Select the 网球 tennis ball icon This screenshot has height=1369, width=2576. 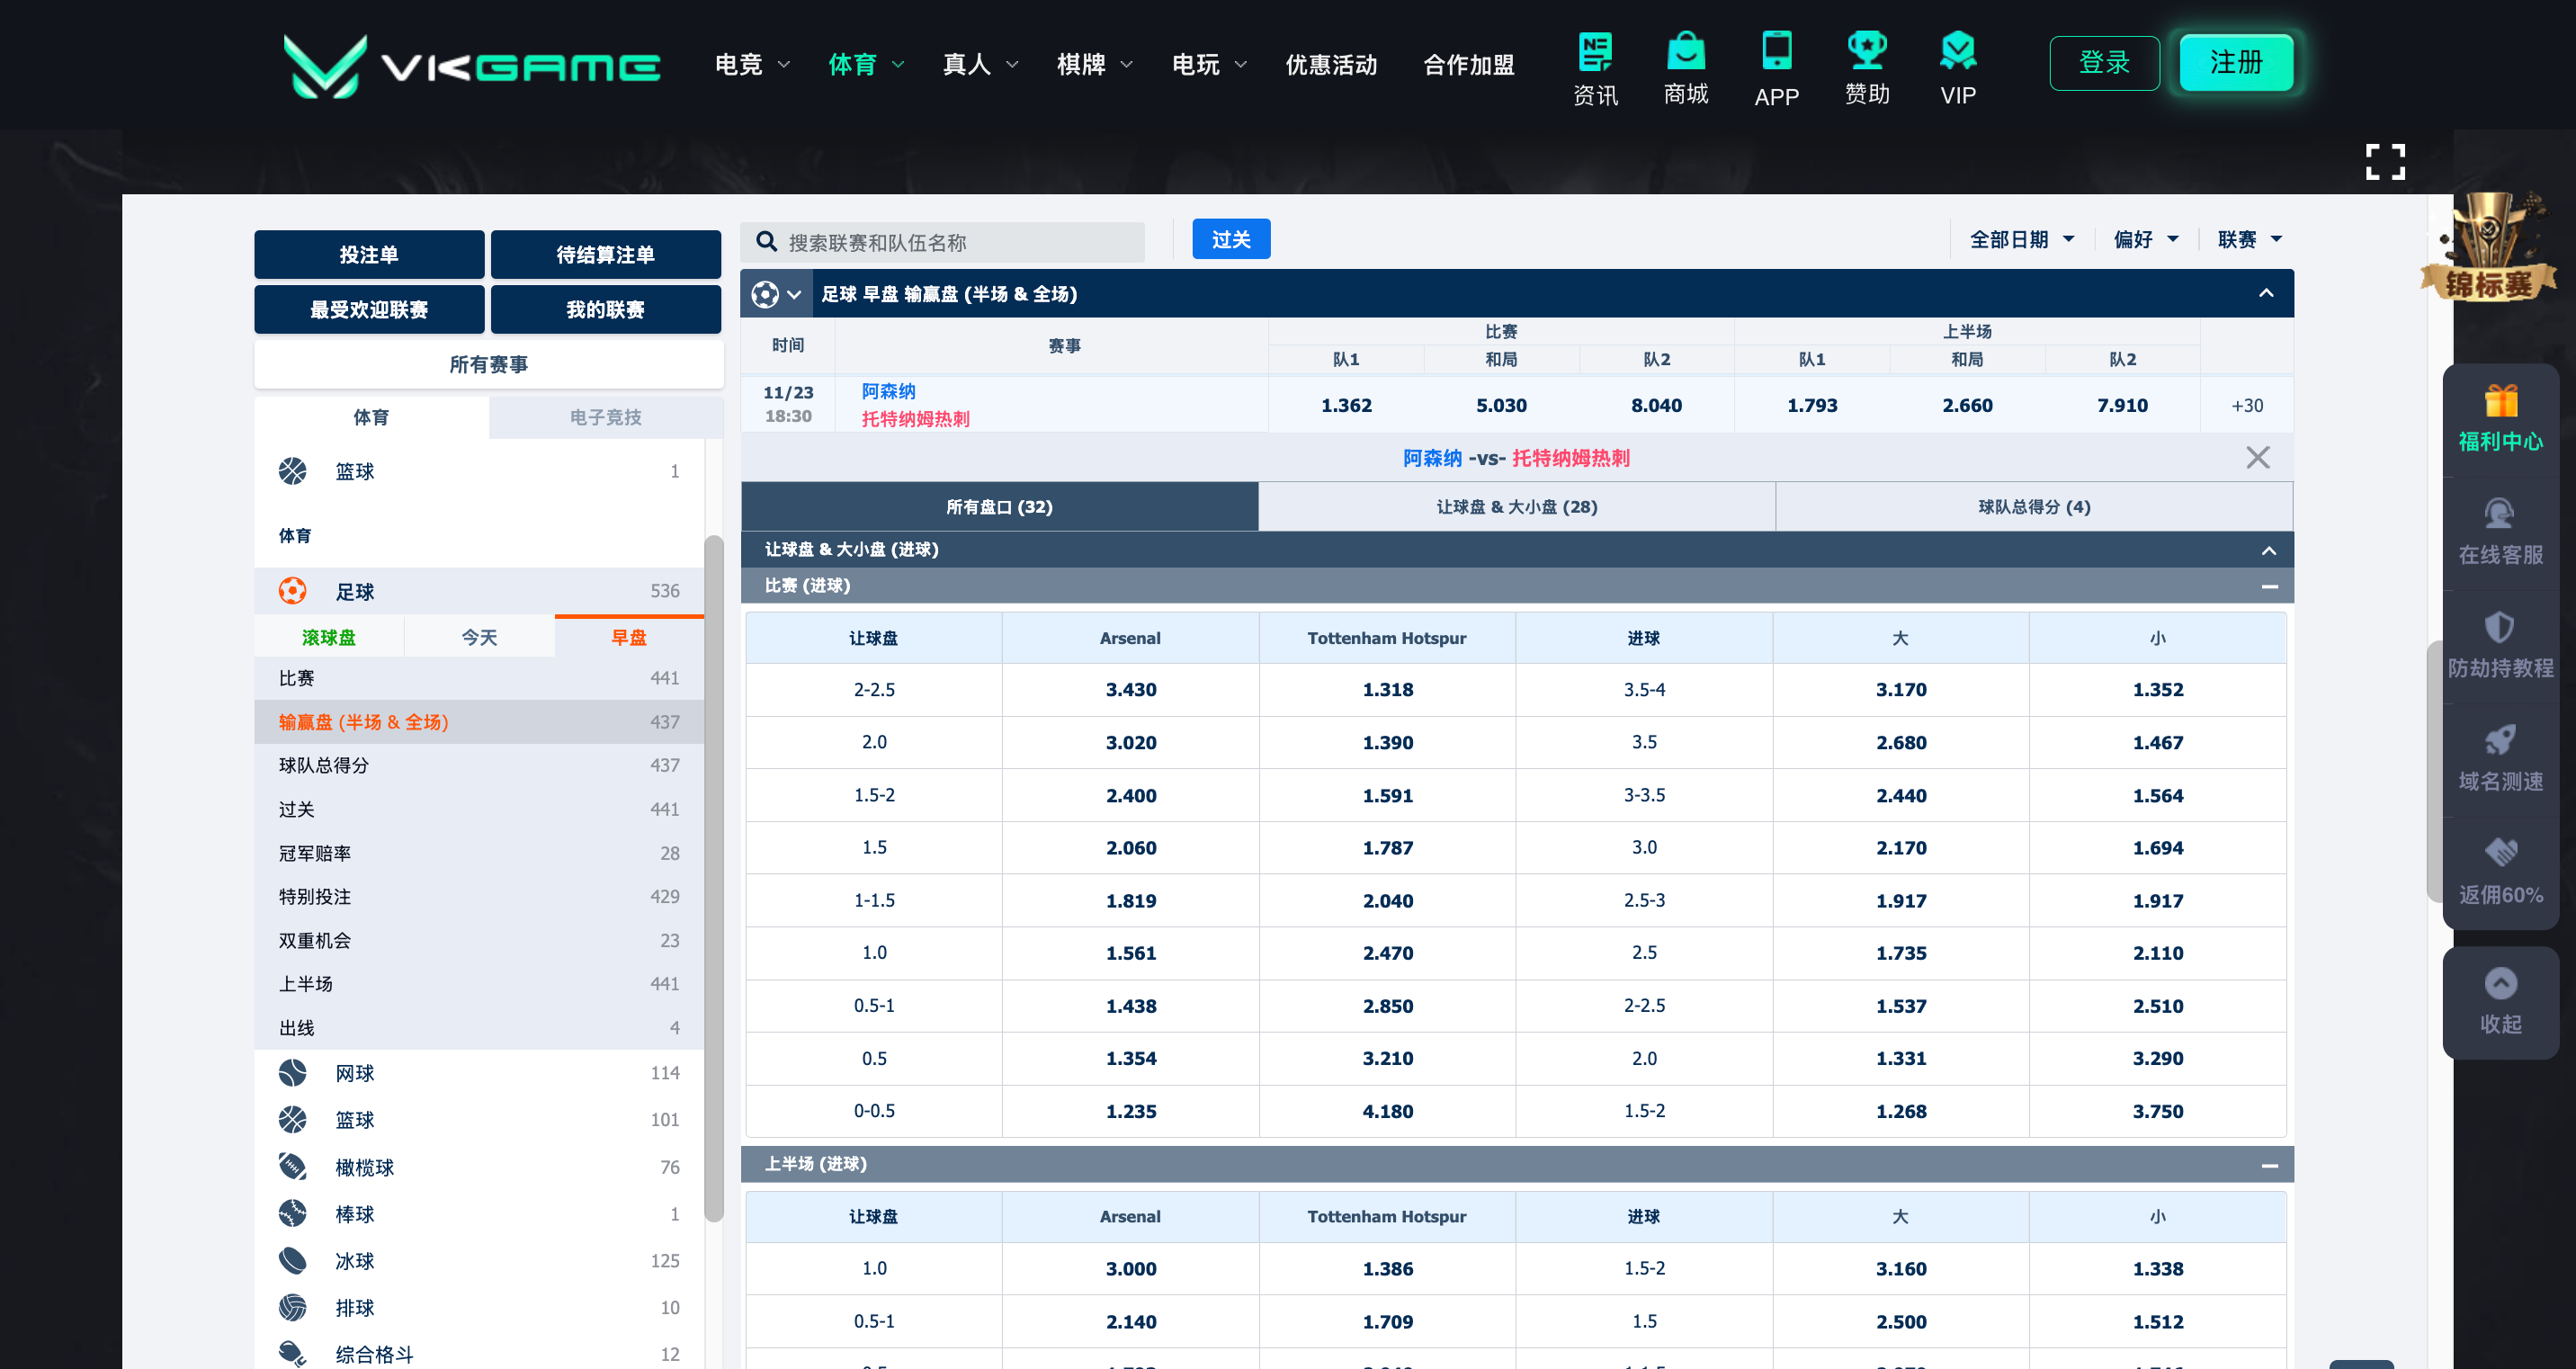tap(292, 1073)
